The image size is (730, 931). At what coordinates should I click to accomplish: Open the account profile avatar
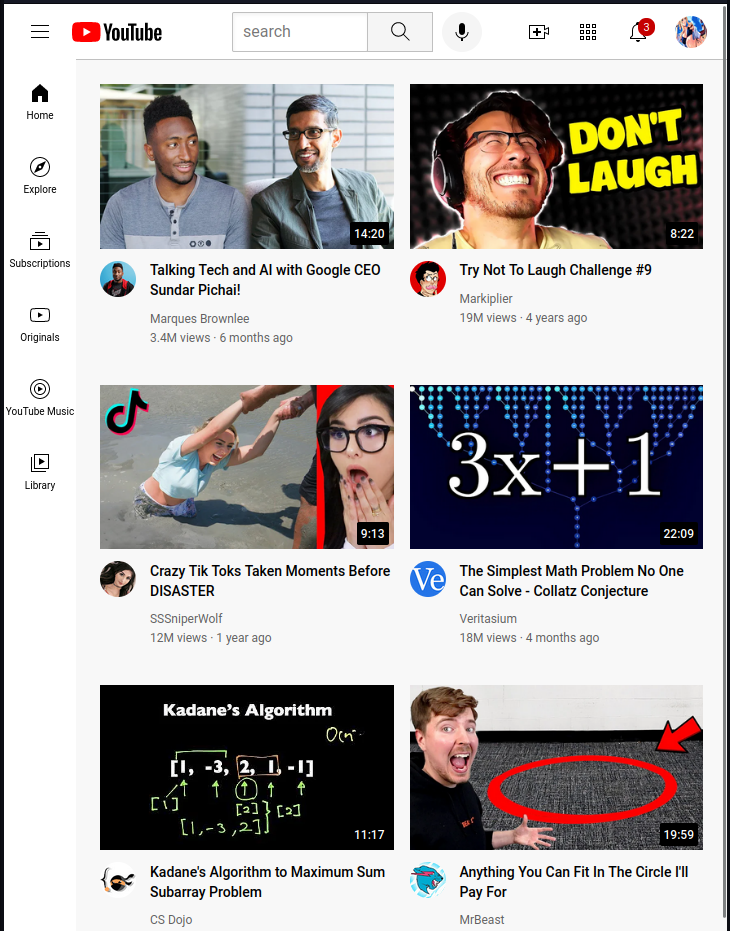pyautogui.click(x=691, y=31)
